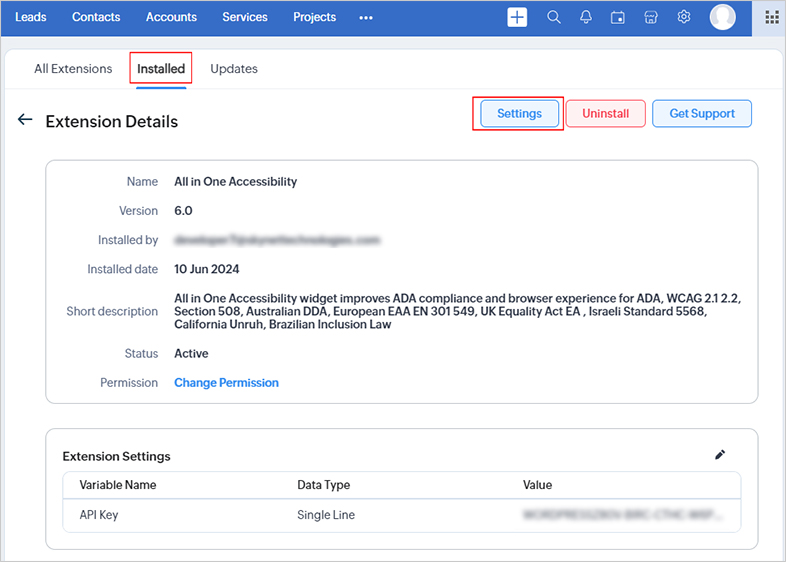Click the API Key variable name cell
Screen dimensions: 786x562
point(99,515)
